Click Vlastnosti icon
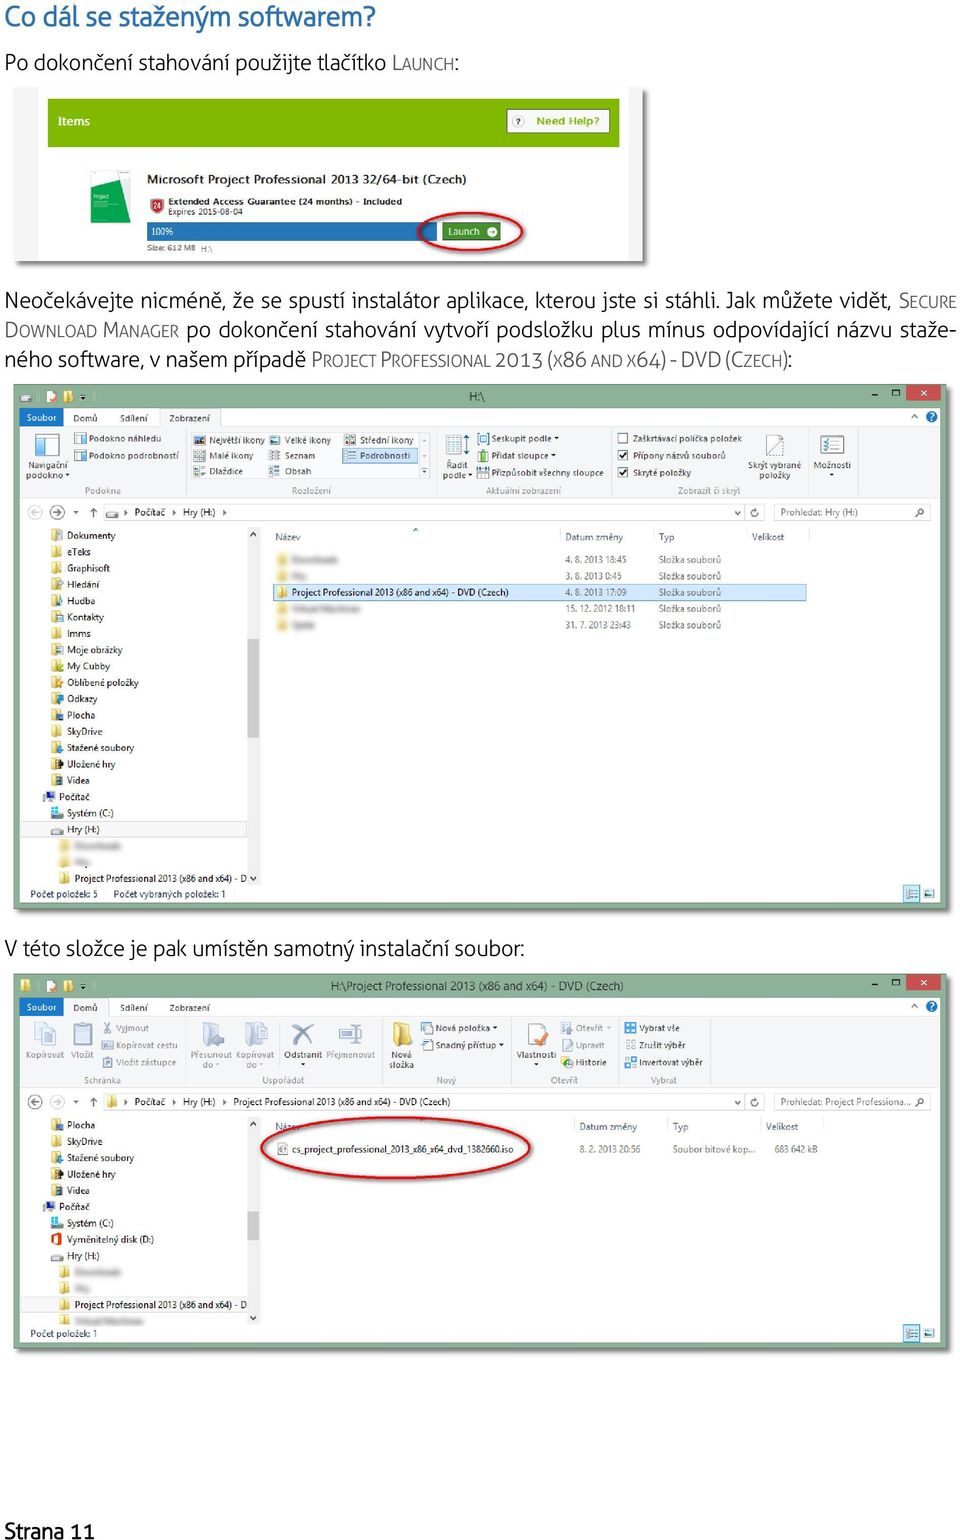Image resolution: width=960 pixels, height=1540 pixels. (x=536, y=1043)
